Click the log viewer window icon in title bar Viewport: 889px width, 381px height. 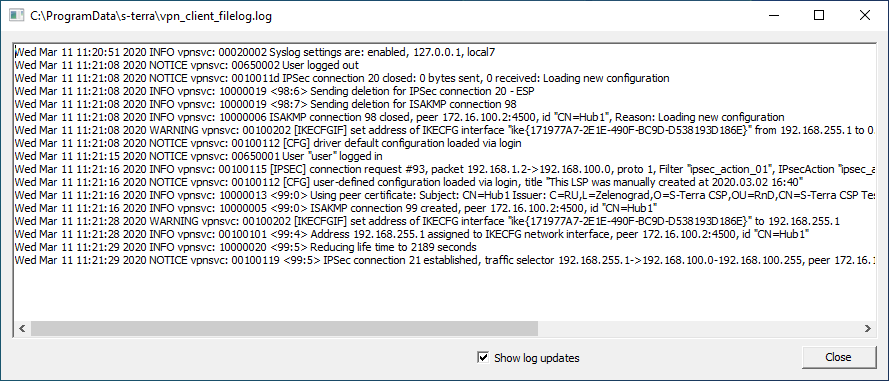point(16,16)
